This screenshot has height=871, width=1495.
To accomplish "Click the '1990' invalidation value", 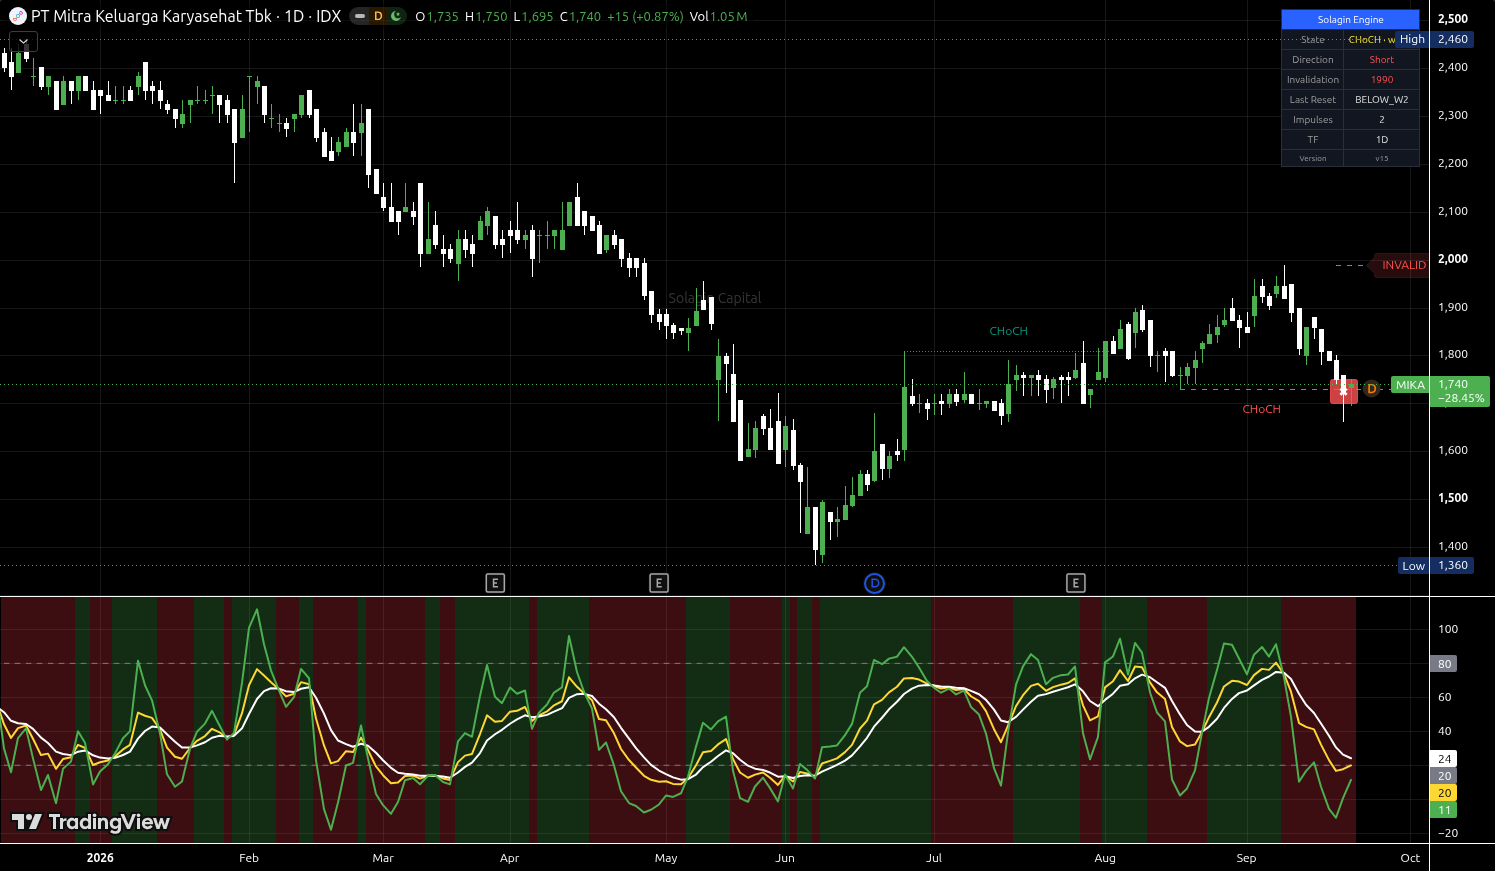I will (x=1381, y=80).
